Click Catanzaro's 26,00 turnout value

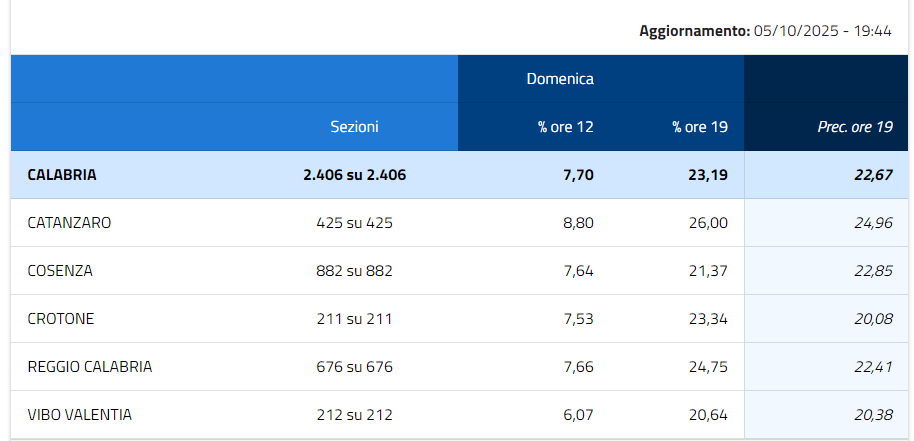pos(709,223)
